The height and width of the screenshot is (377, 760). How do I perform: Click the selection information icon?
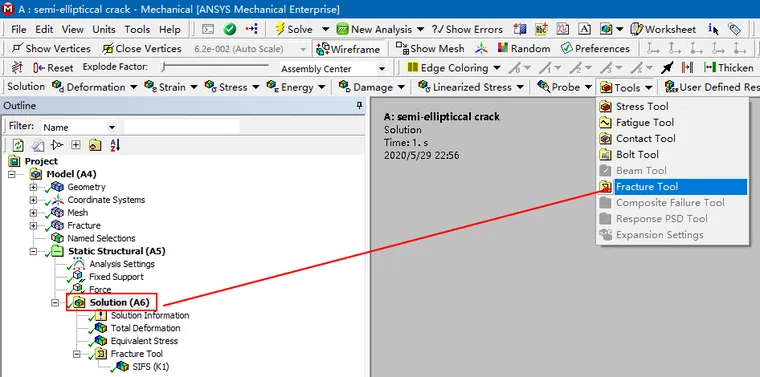(x=713, y=29)
